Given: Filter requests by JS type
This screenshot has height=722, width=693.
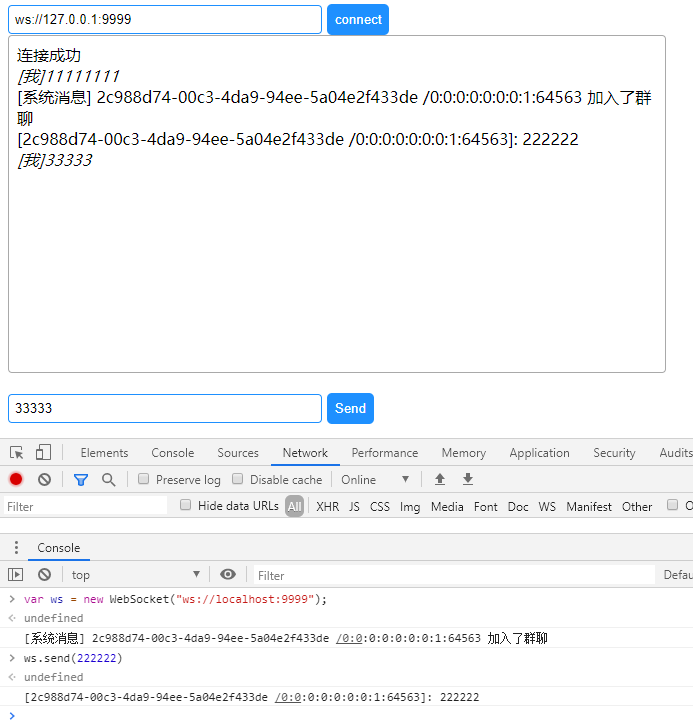Looking at the screenshot, I should pos(354,507).
